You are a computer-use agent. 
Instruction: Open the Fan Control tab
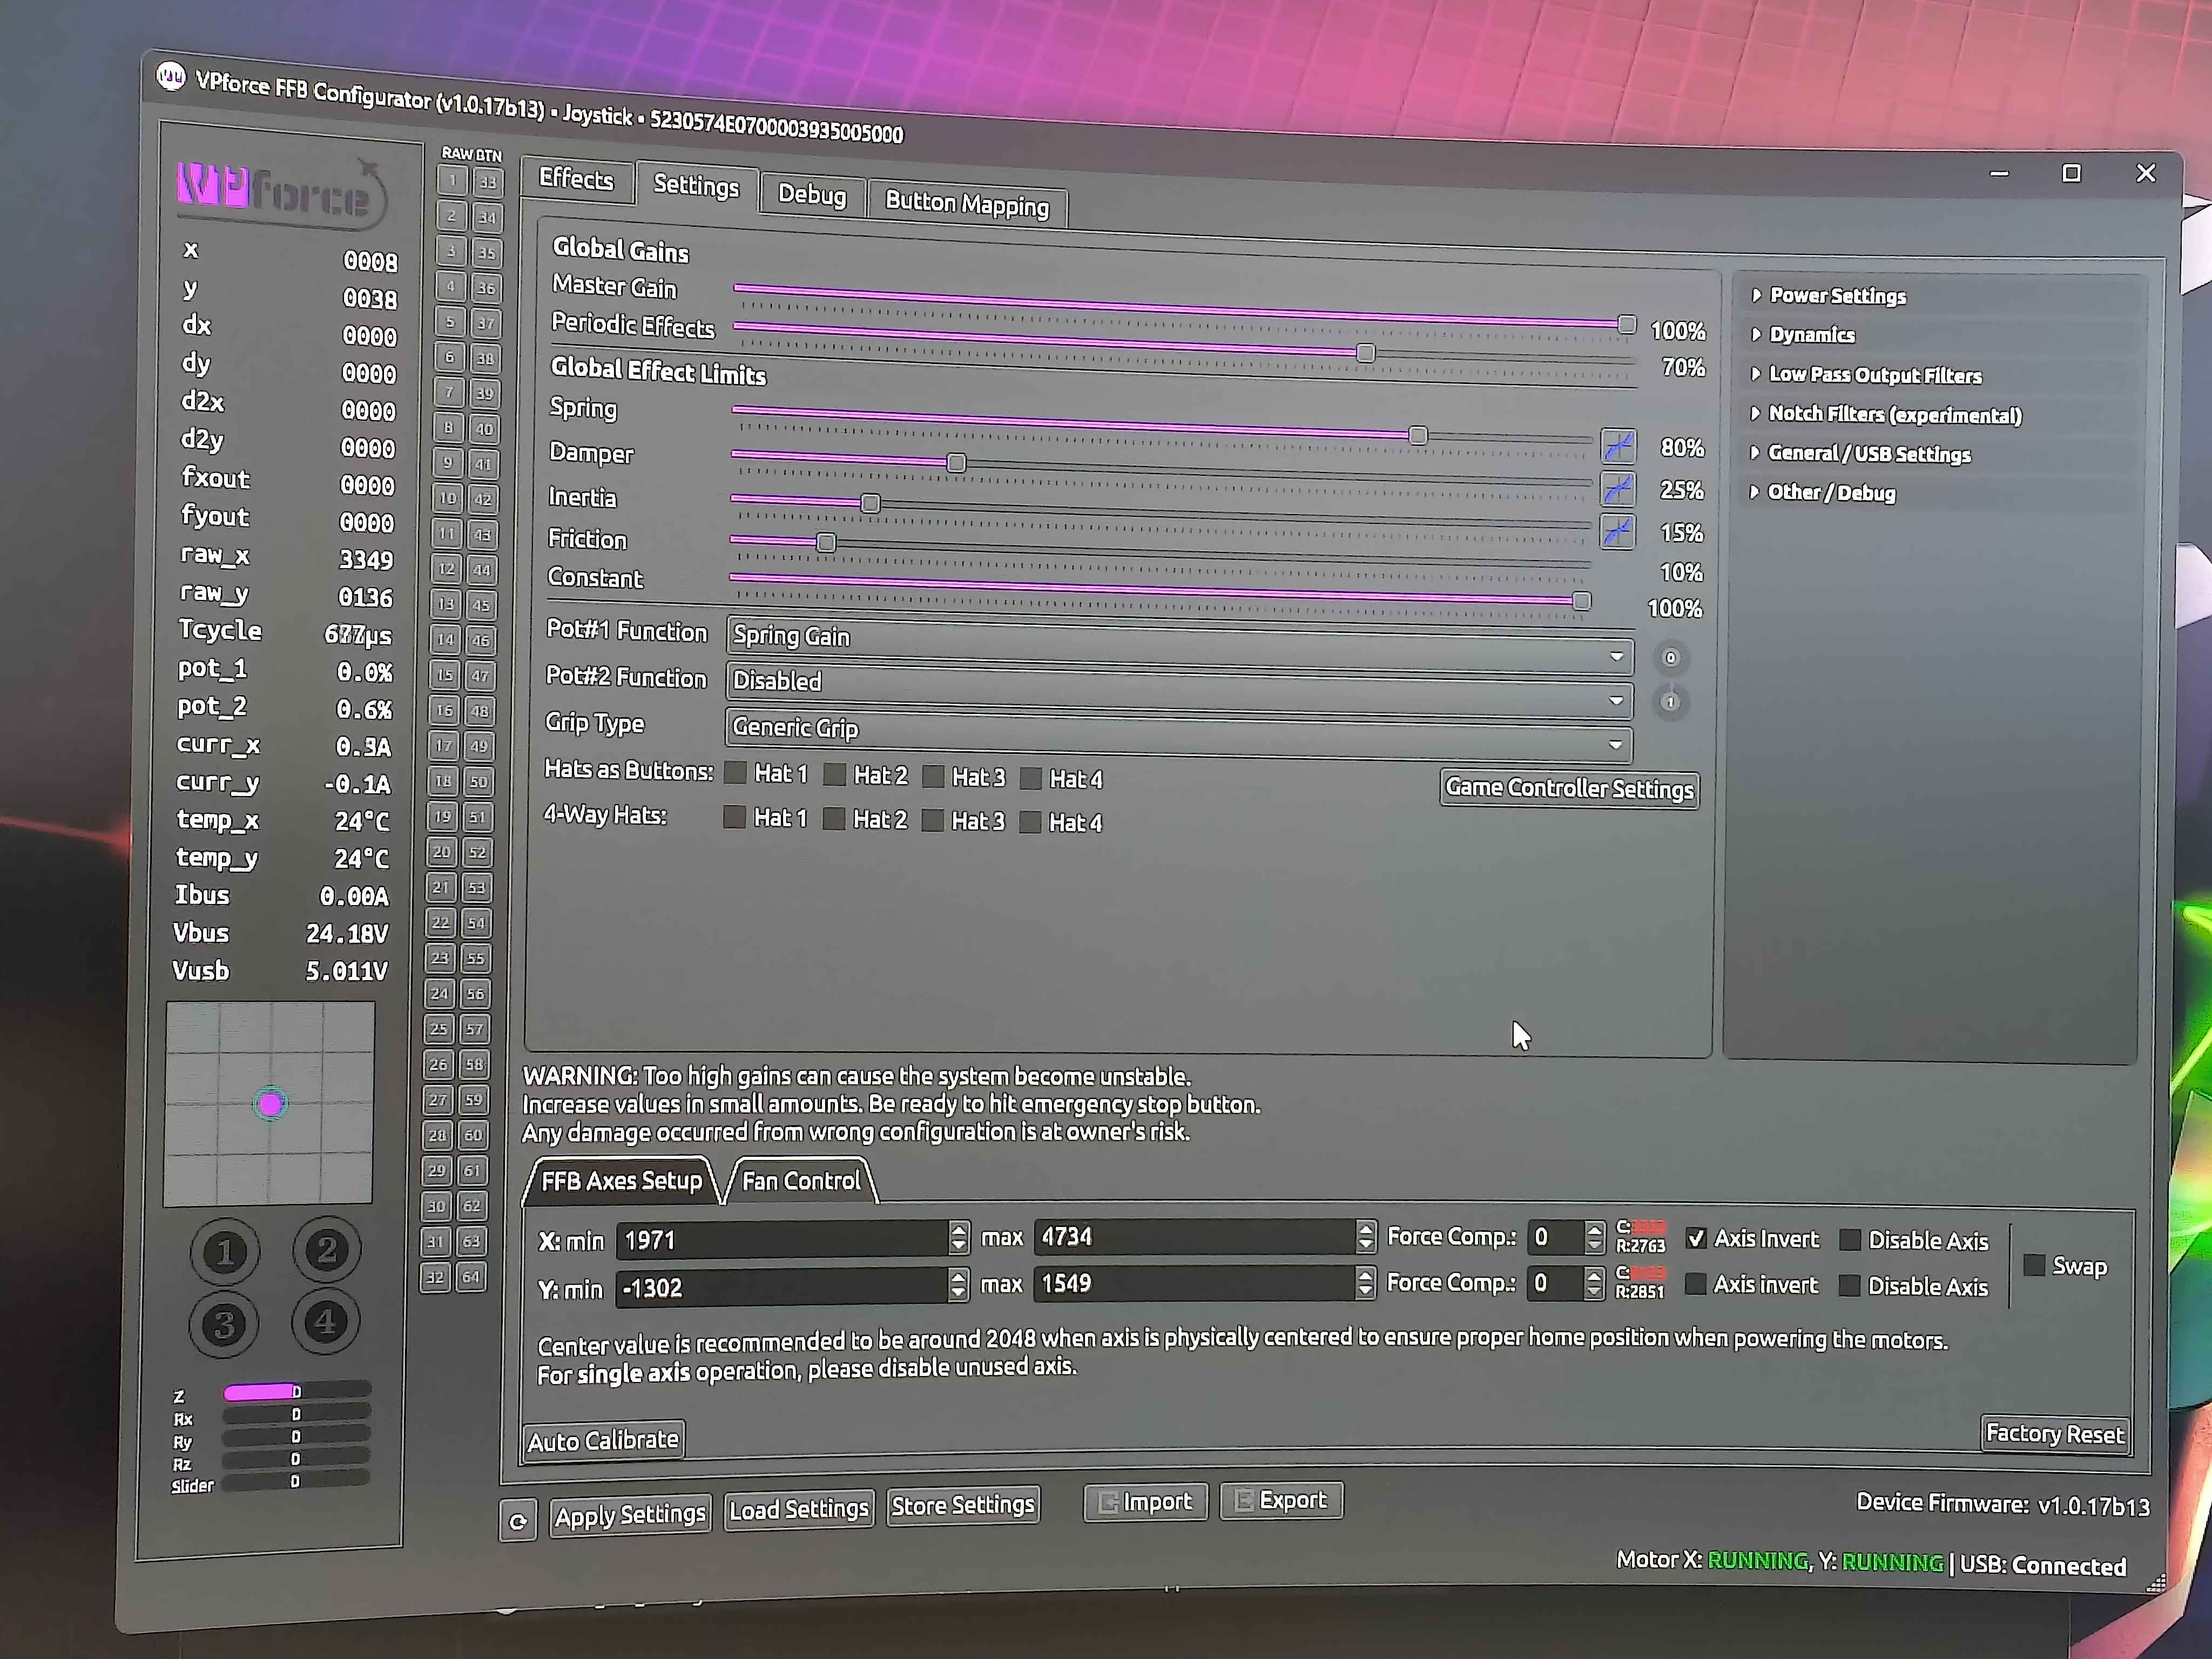point(801,1181)
